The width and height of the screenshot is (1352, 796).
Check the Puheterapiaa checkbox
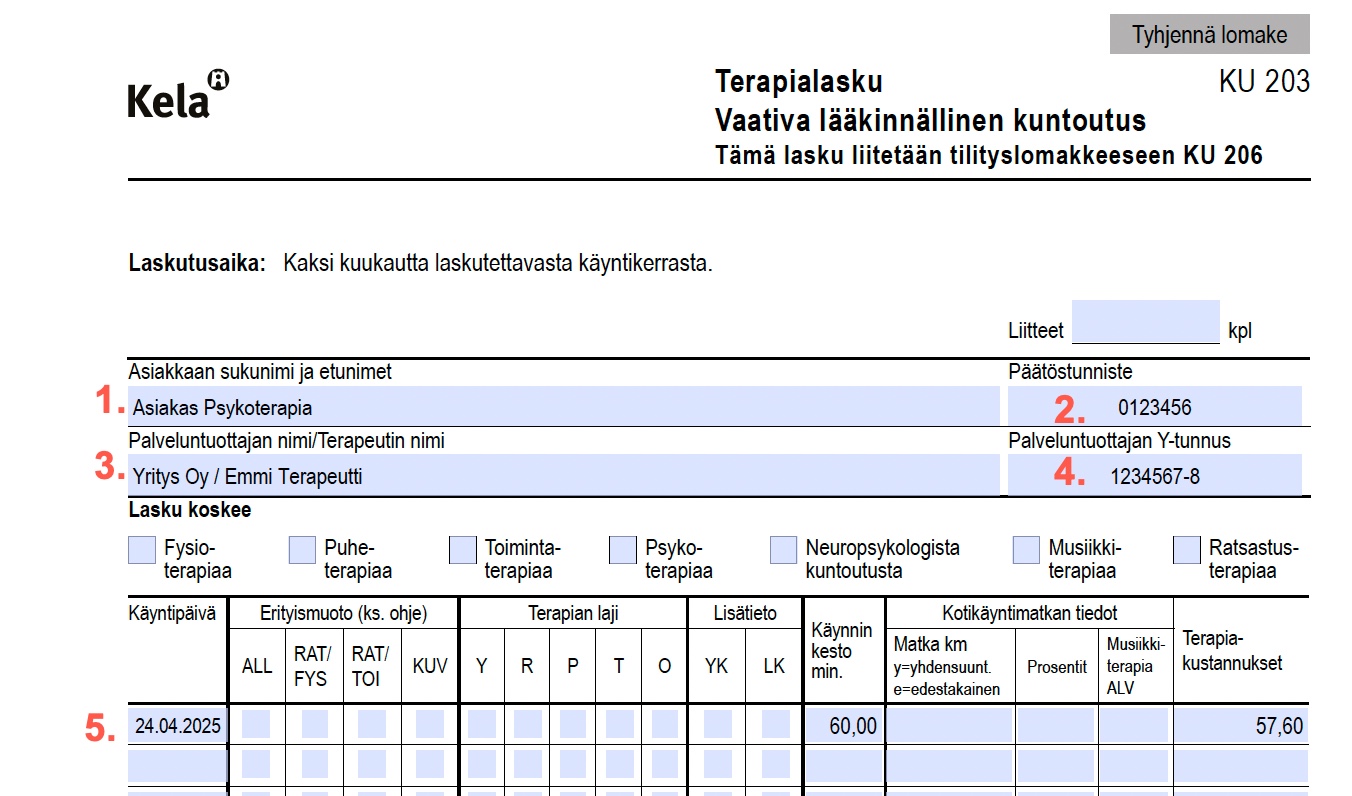click(x=303, y=550)
